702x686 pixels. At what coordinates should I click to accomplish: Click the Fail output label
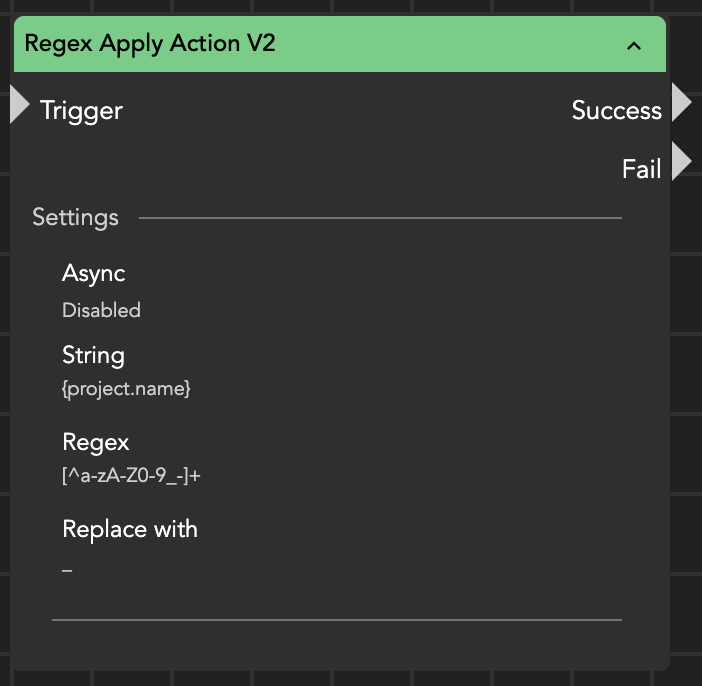pyautogui.click(x=641, y=169)
